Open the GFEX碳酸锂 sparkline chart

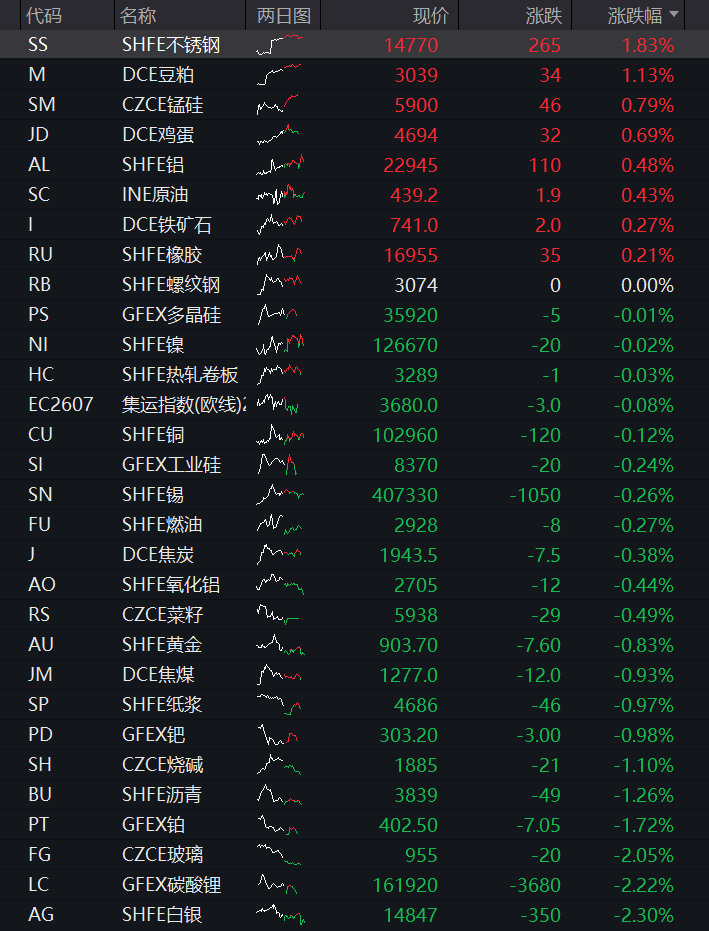click(277, 885)
